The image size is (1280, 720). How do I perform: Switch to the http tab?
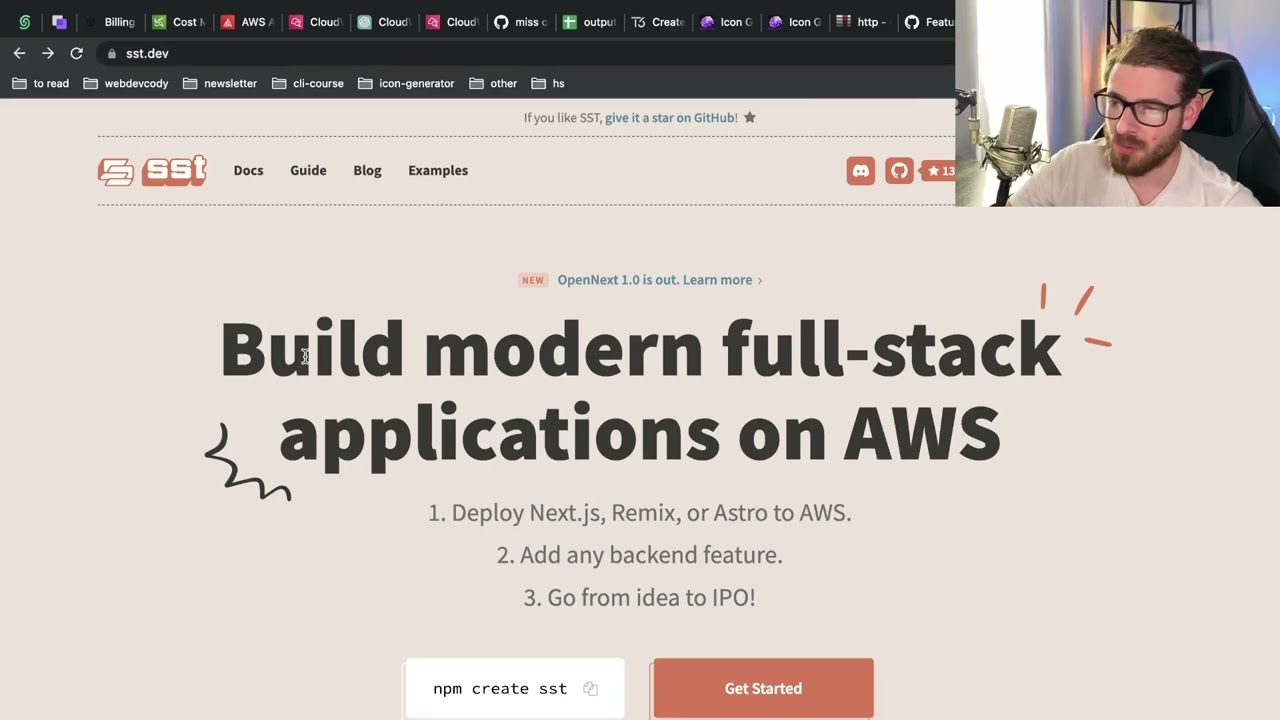tap(862, 22)
